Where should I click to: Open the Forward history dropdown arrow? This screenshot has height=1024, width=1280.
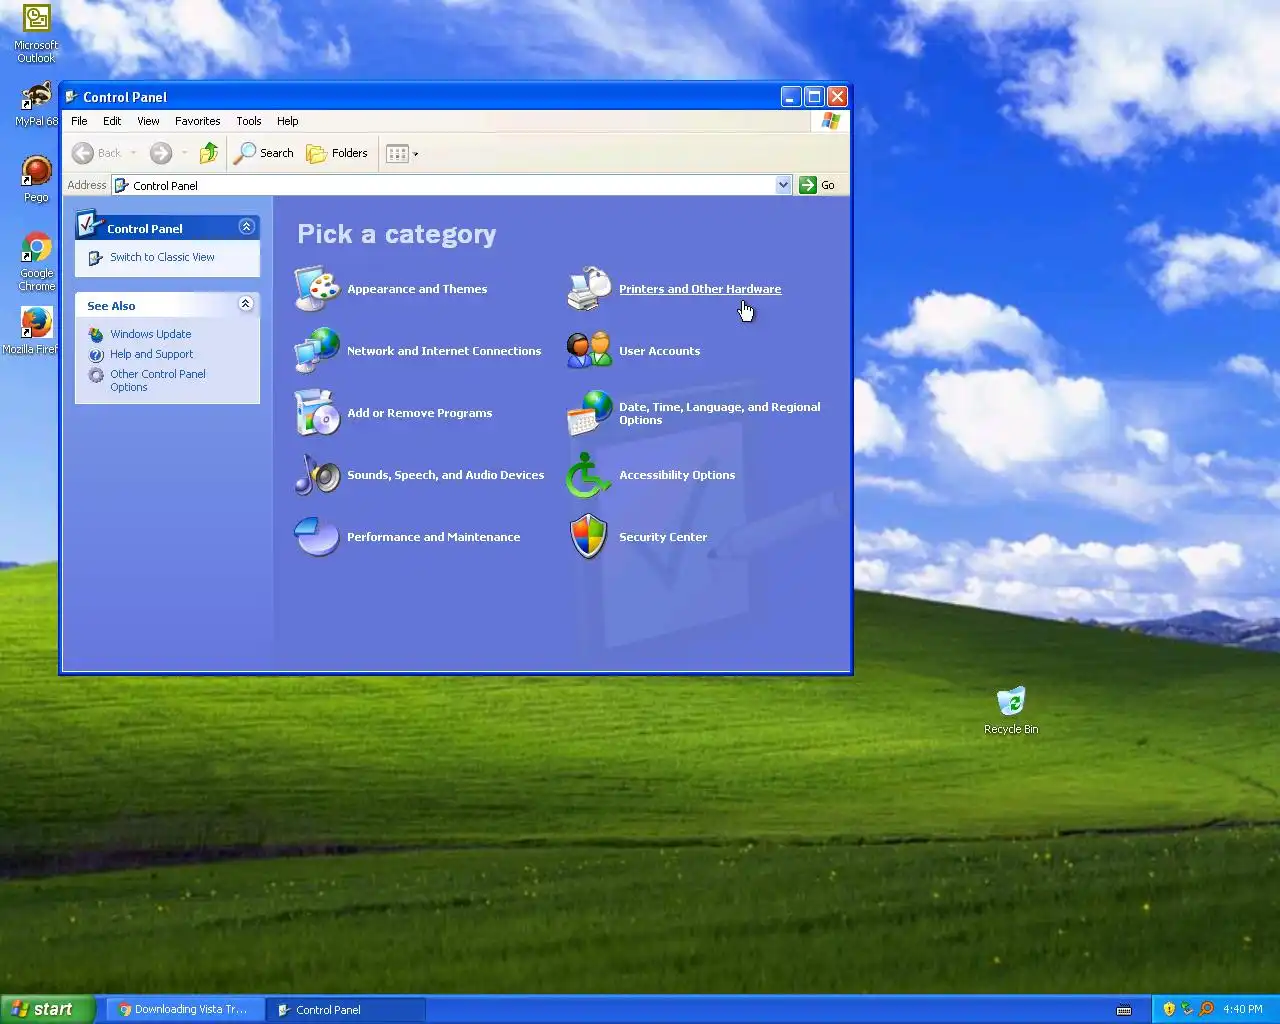184,153
